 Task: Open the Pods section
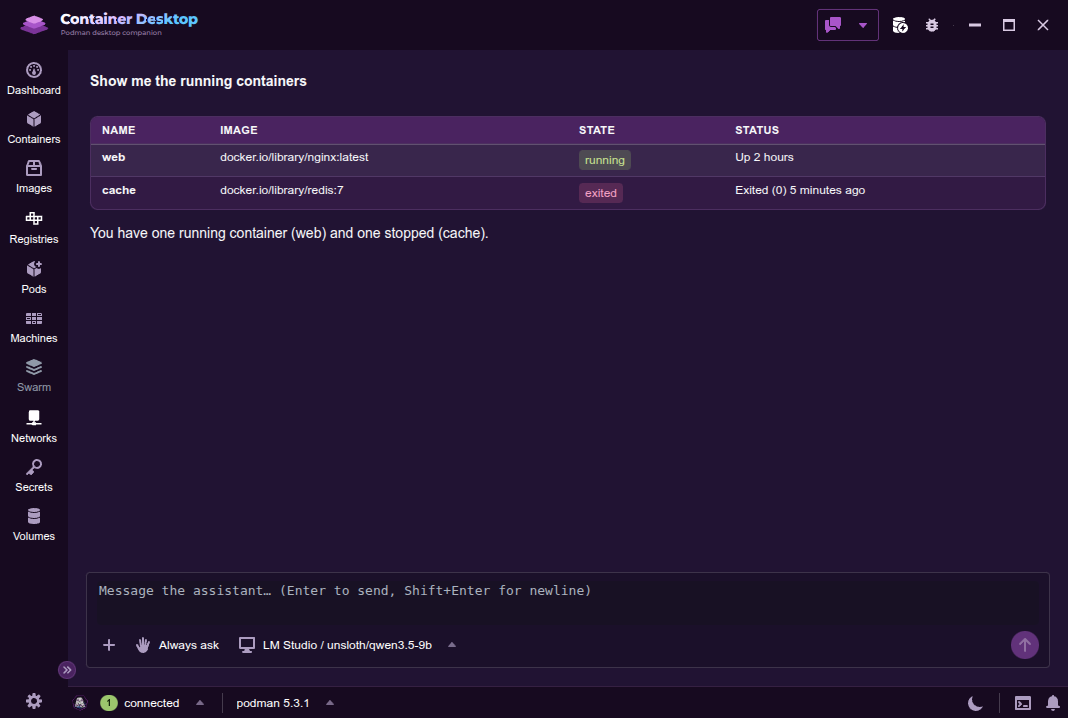click(x=33, y=278)
